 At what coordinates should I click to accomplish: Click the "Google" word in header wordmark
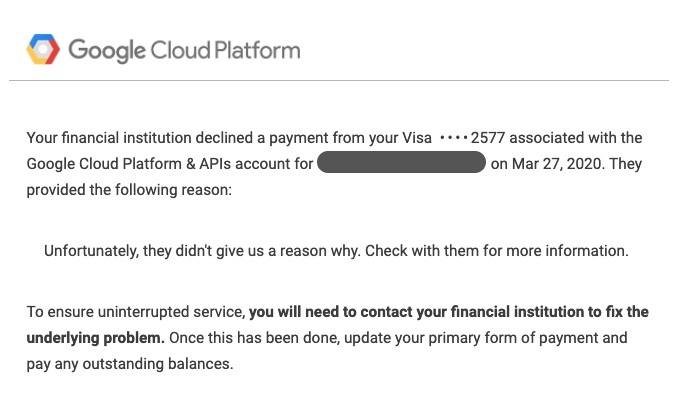[106, 50]
